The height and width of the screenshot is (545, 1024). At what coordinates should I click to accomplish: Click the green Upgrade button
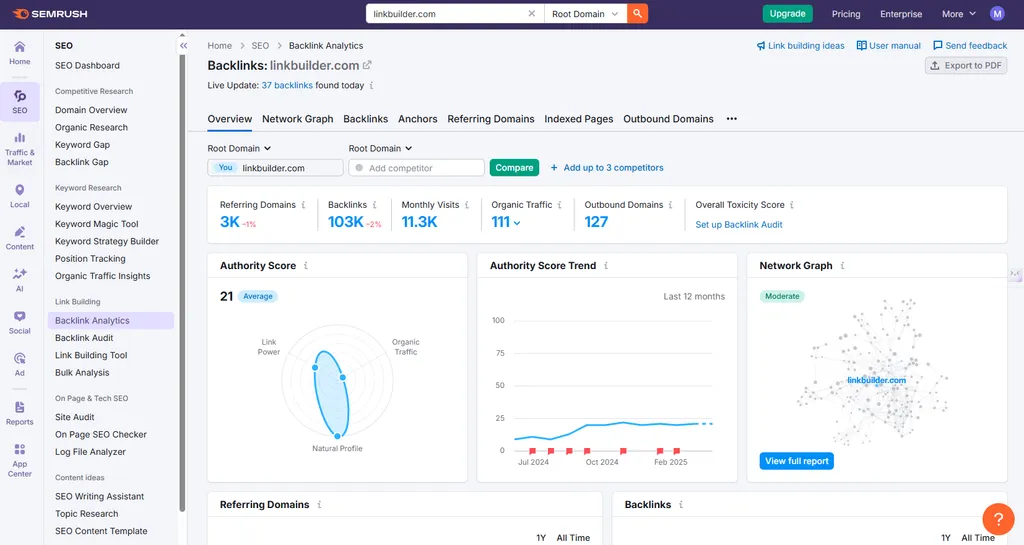tap(788, 14)
